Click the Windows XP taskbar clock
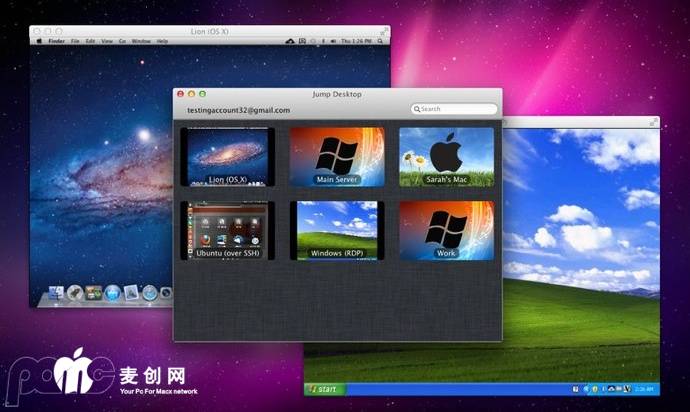 click(x=644, y=389)
